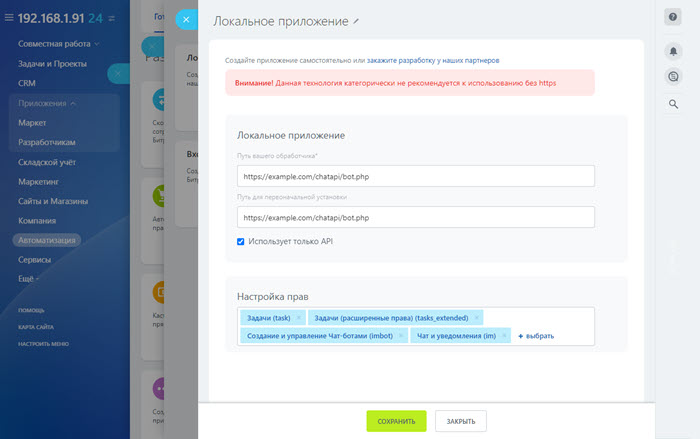Screen dimensions: 700x439
Task: Toggle the Использует только API checkbox
Action: tap(241, 242)
